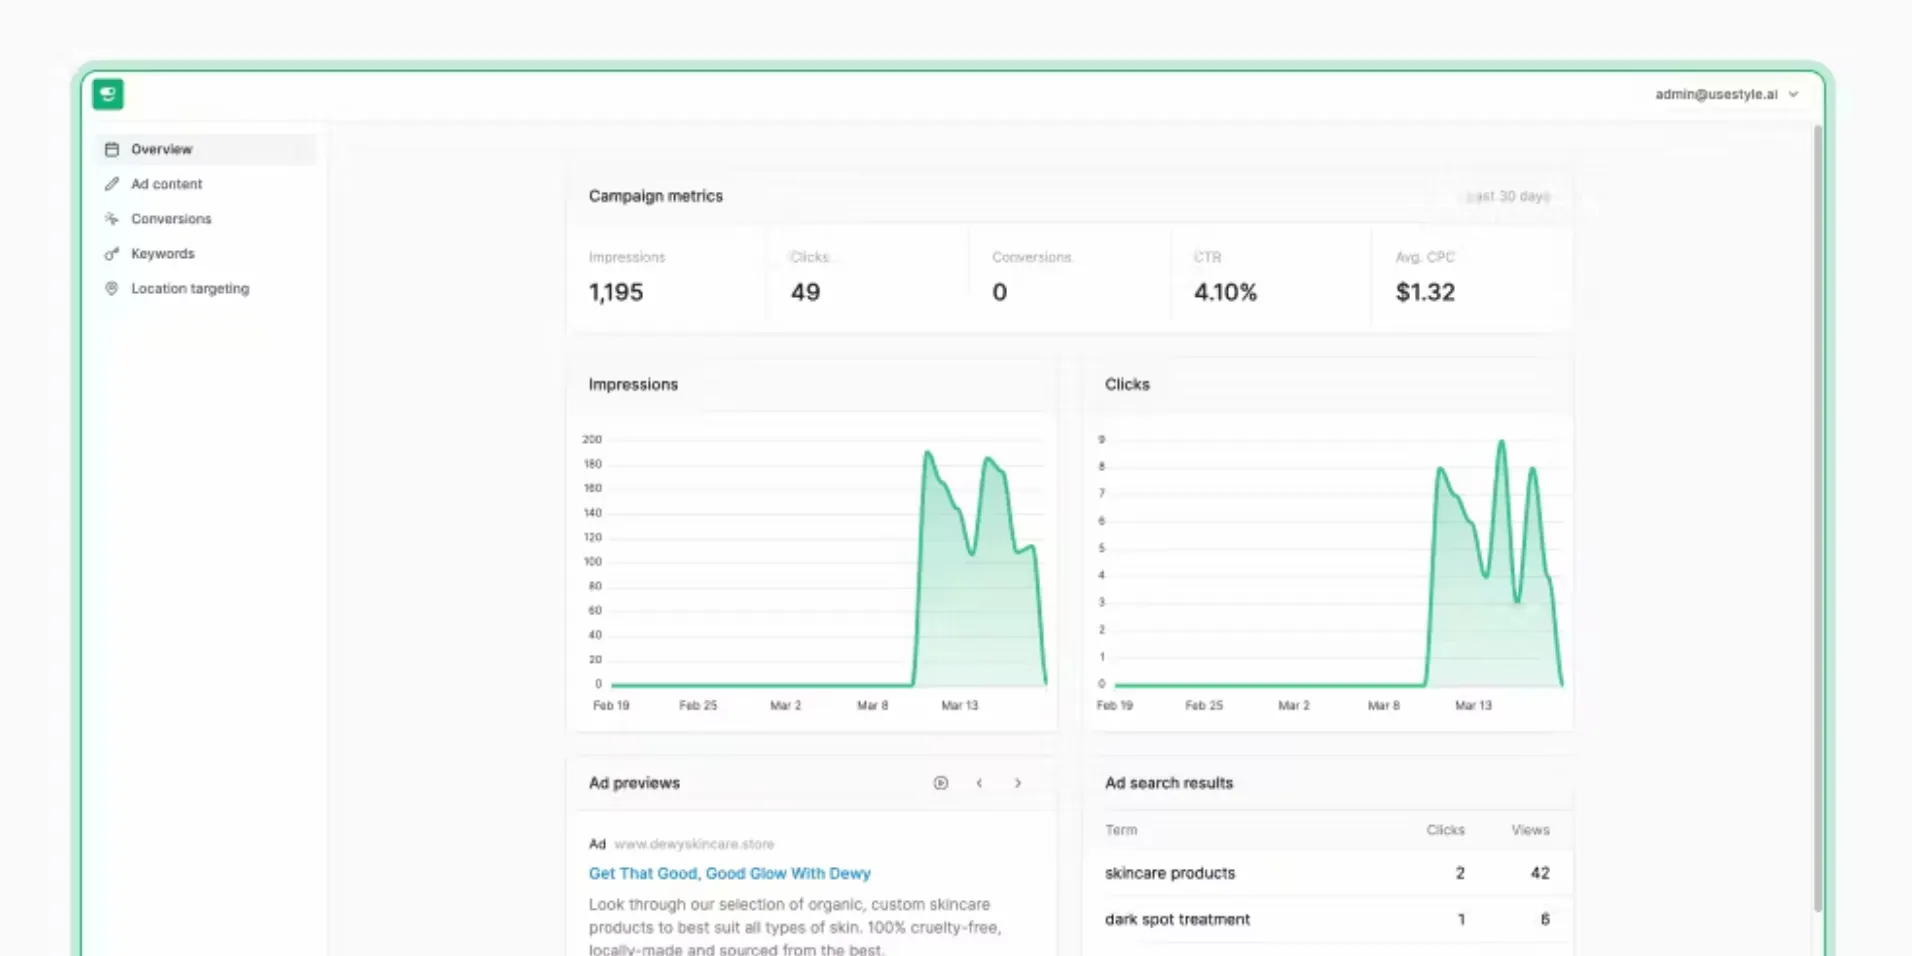
Task: Expand the admin@usestyle.ai account dropdown
Action: [x=1727, y=94]
